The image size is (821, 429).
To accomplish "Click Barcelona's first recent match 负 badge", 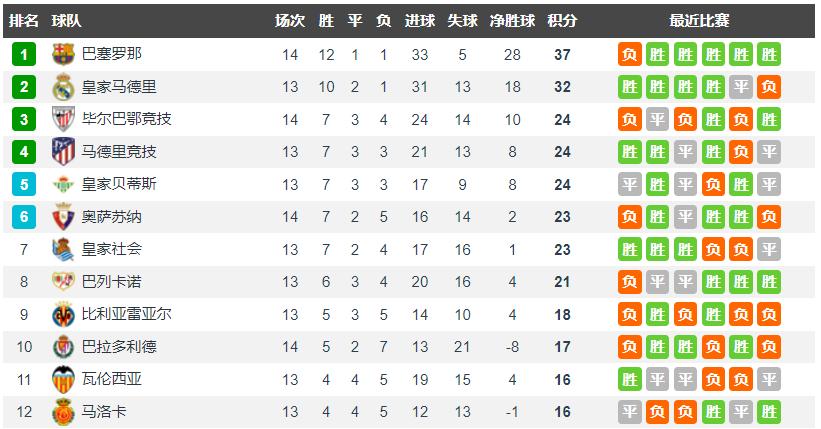I will pyautogui.click(x=629, y=55).
